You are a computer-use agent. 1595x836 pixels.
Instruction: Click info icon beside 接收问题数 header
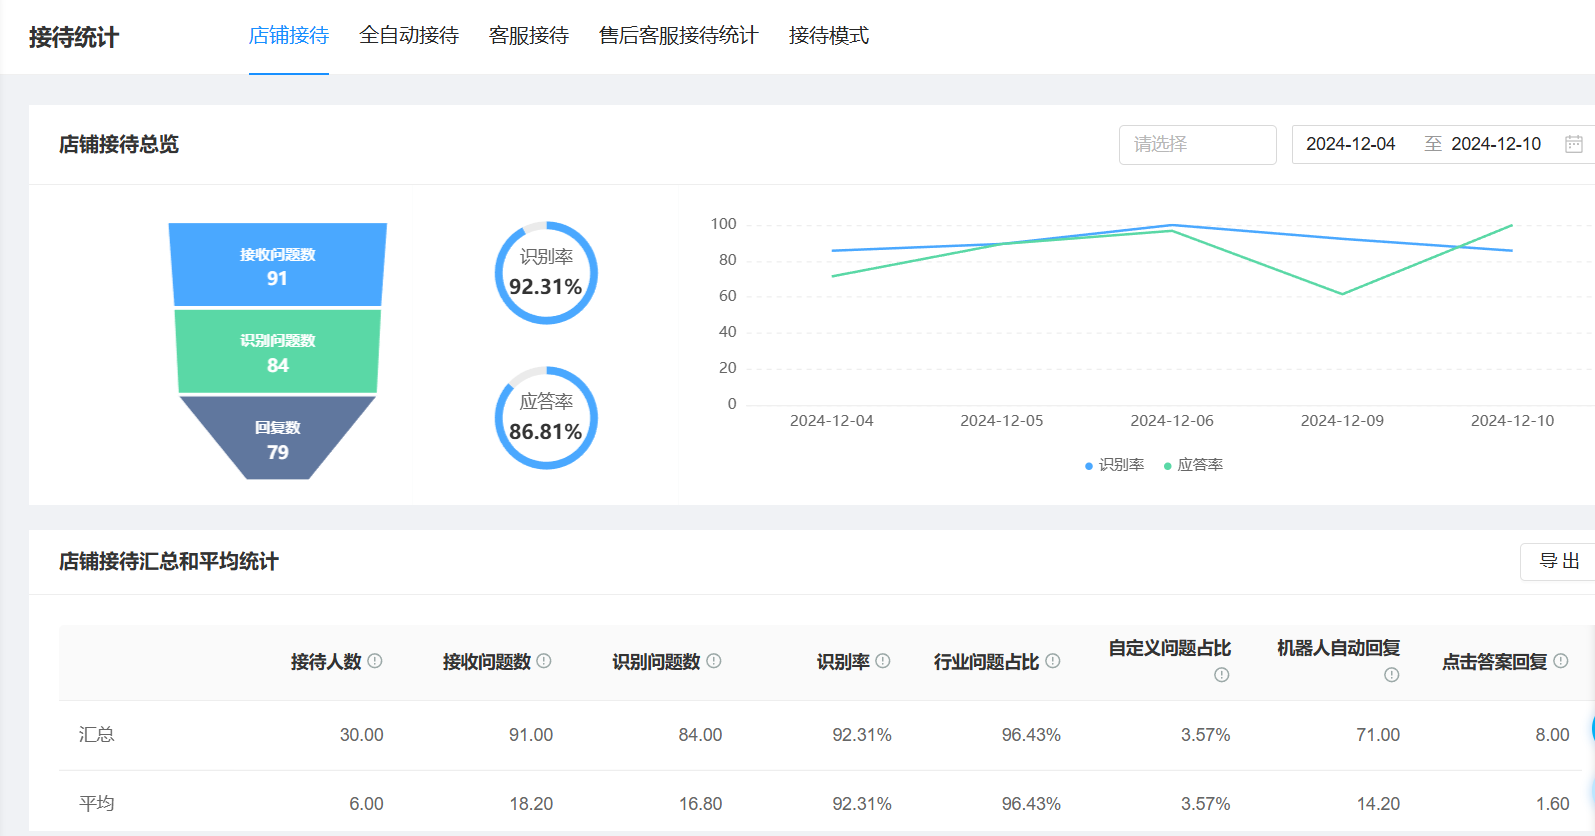pyautogui.click(x=544, y=661)
